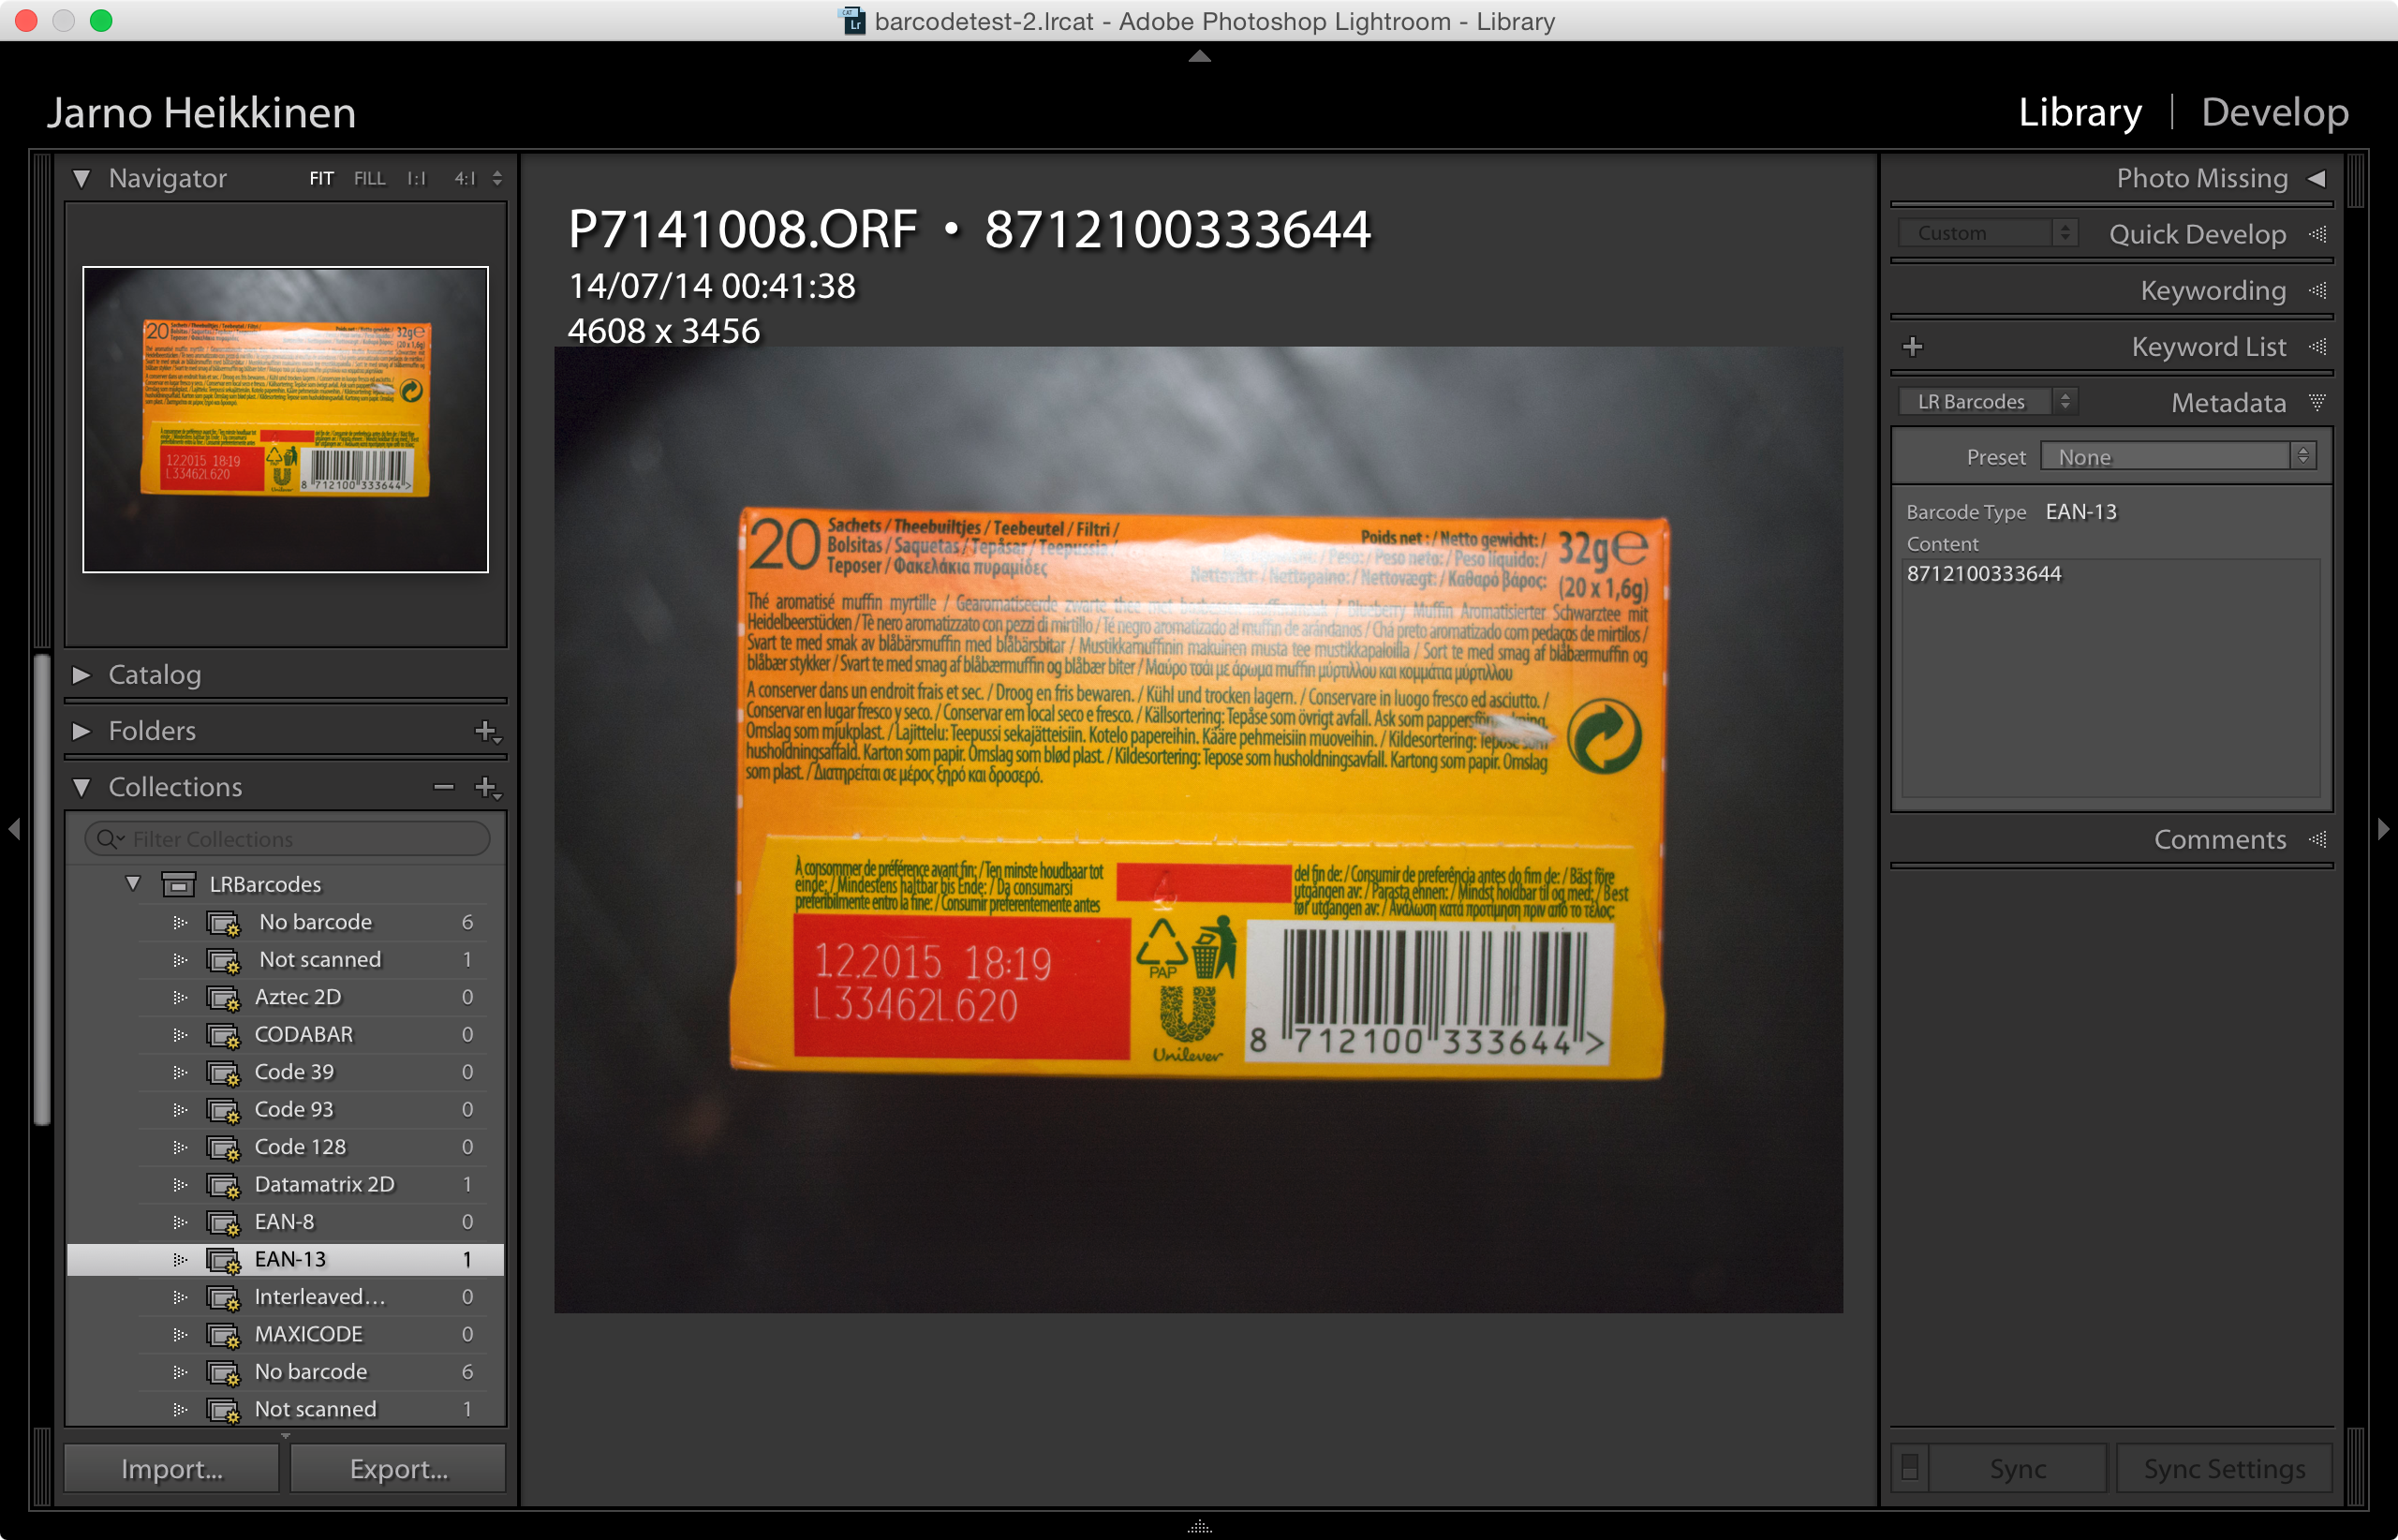
Task: Toggle the auto sync switch beside Sync
Action: click(x=1909, y=1468)
